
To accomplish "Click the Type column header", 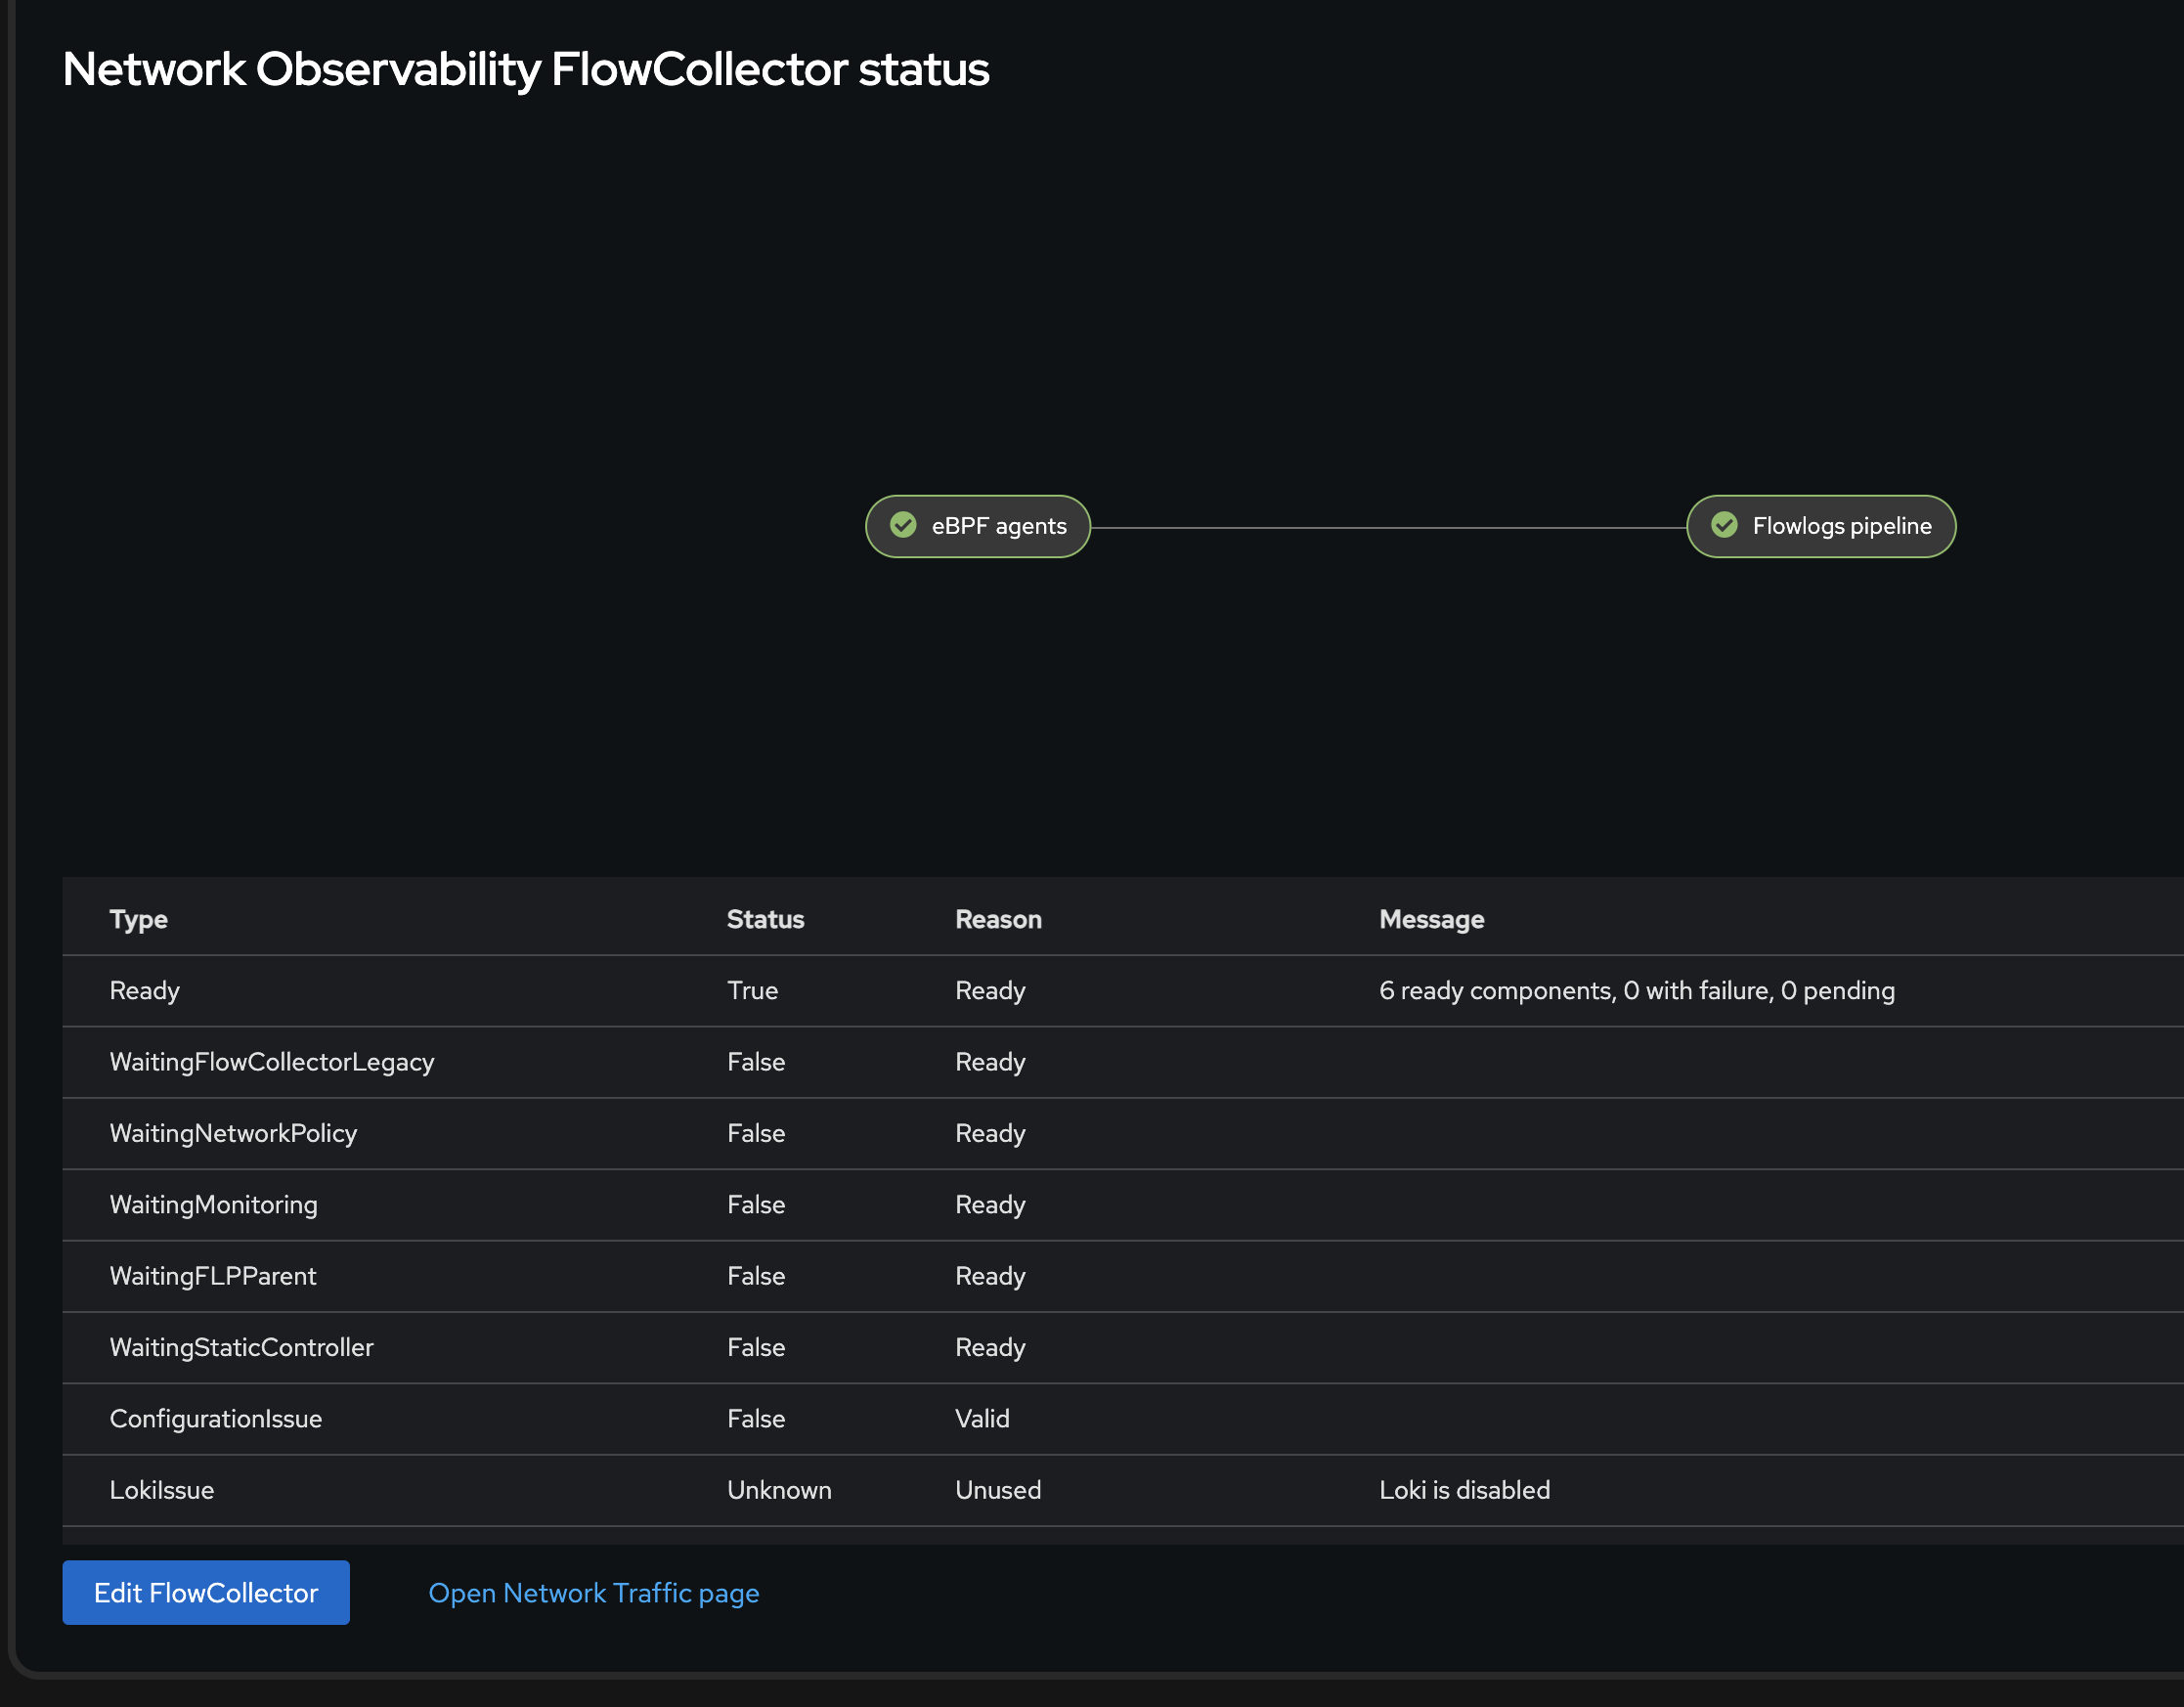I will pos(138,919).
